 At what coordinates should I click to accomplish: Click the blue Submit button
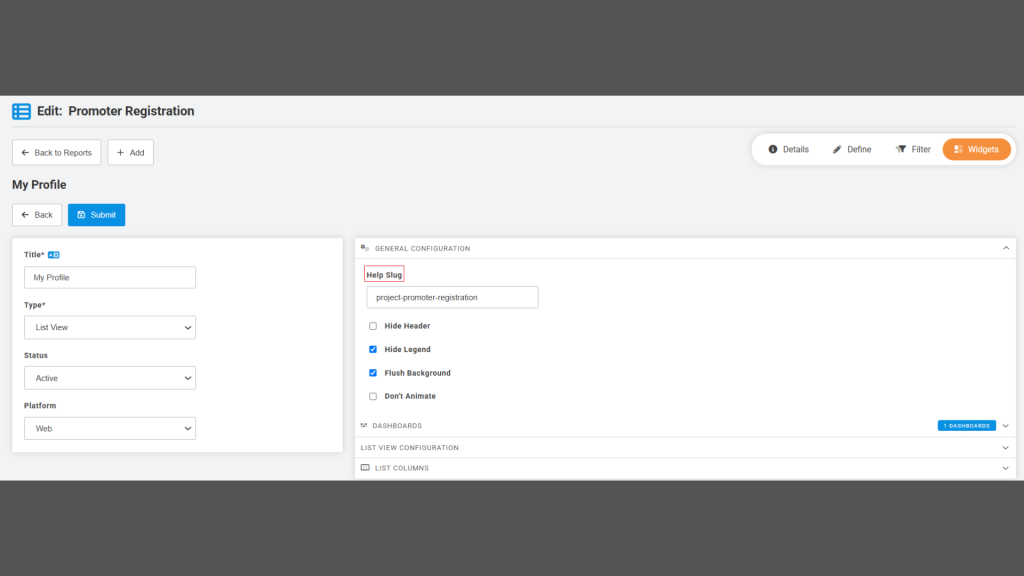coord(97,215)
